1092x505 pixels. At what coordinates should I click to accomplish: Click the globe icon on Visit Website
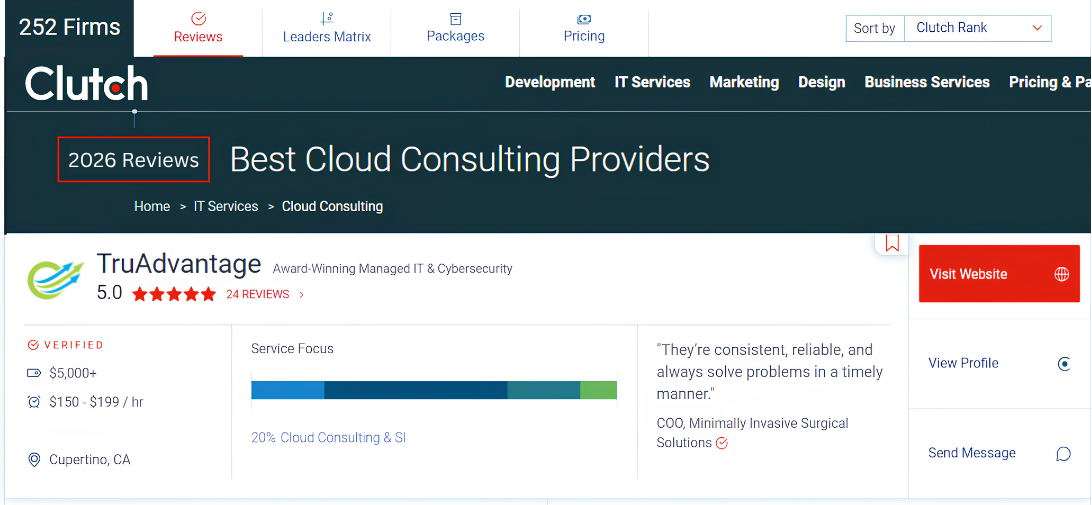[1061, 274]
